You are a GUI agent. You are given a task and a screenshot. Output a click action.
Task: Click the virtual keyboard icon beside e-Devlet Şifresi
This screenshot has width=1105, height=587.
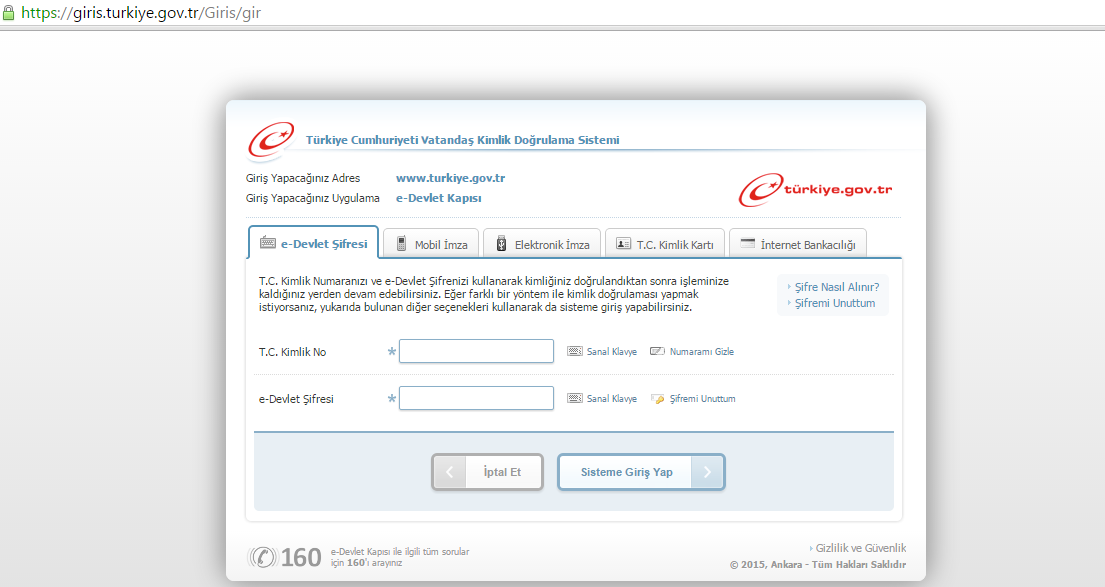tap(575, 398)
